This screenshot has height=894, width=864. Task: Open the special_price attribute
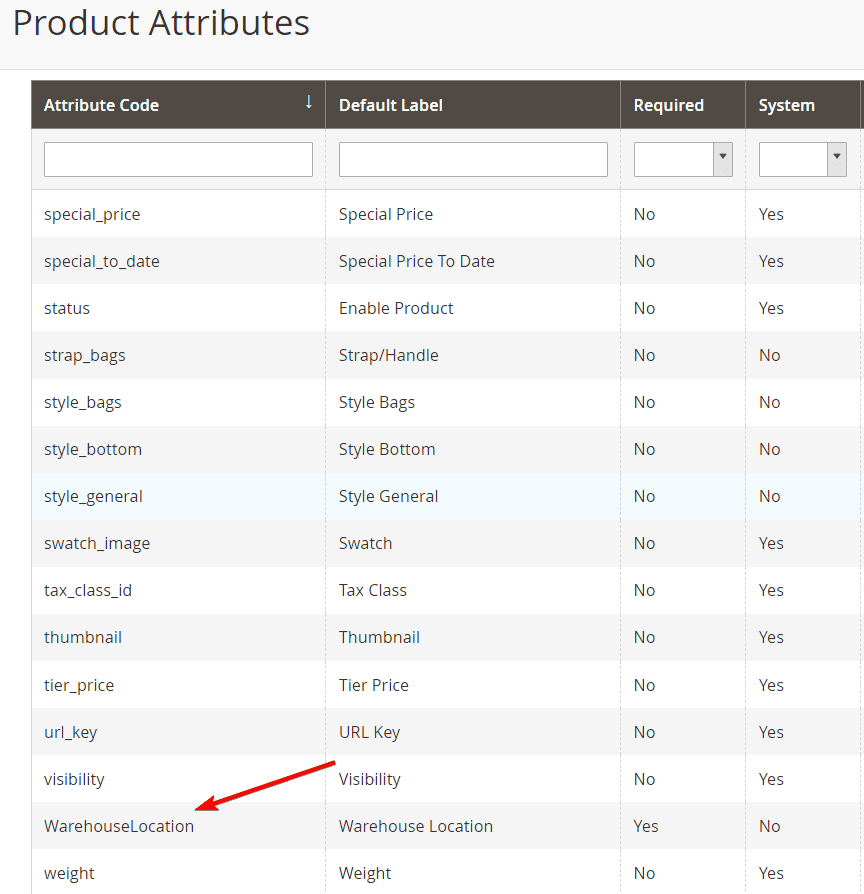91,214
